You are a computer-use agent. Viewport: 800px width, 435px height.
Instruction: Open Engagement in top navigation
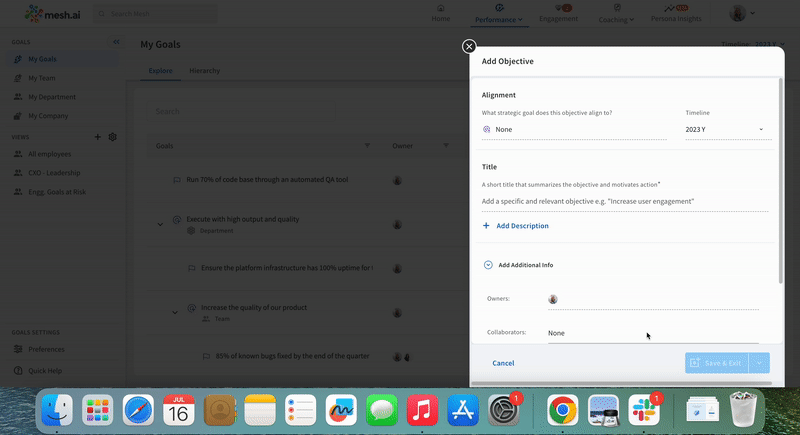coord(559,14)
